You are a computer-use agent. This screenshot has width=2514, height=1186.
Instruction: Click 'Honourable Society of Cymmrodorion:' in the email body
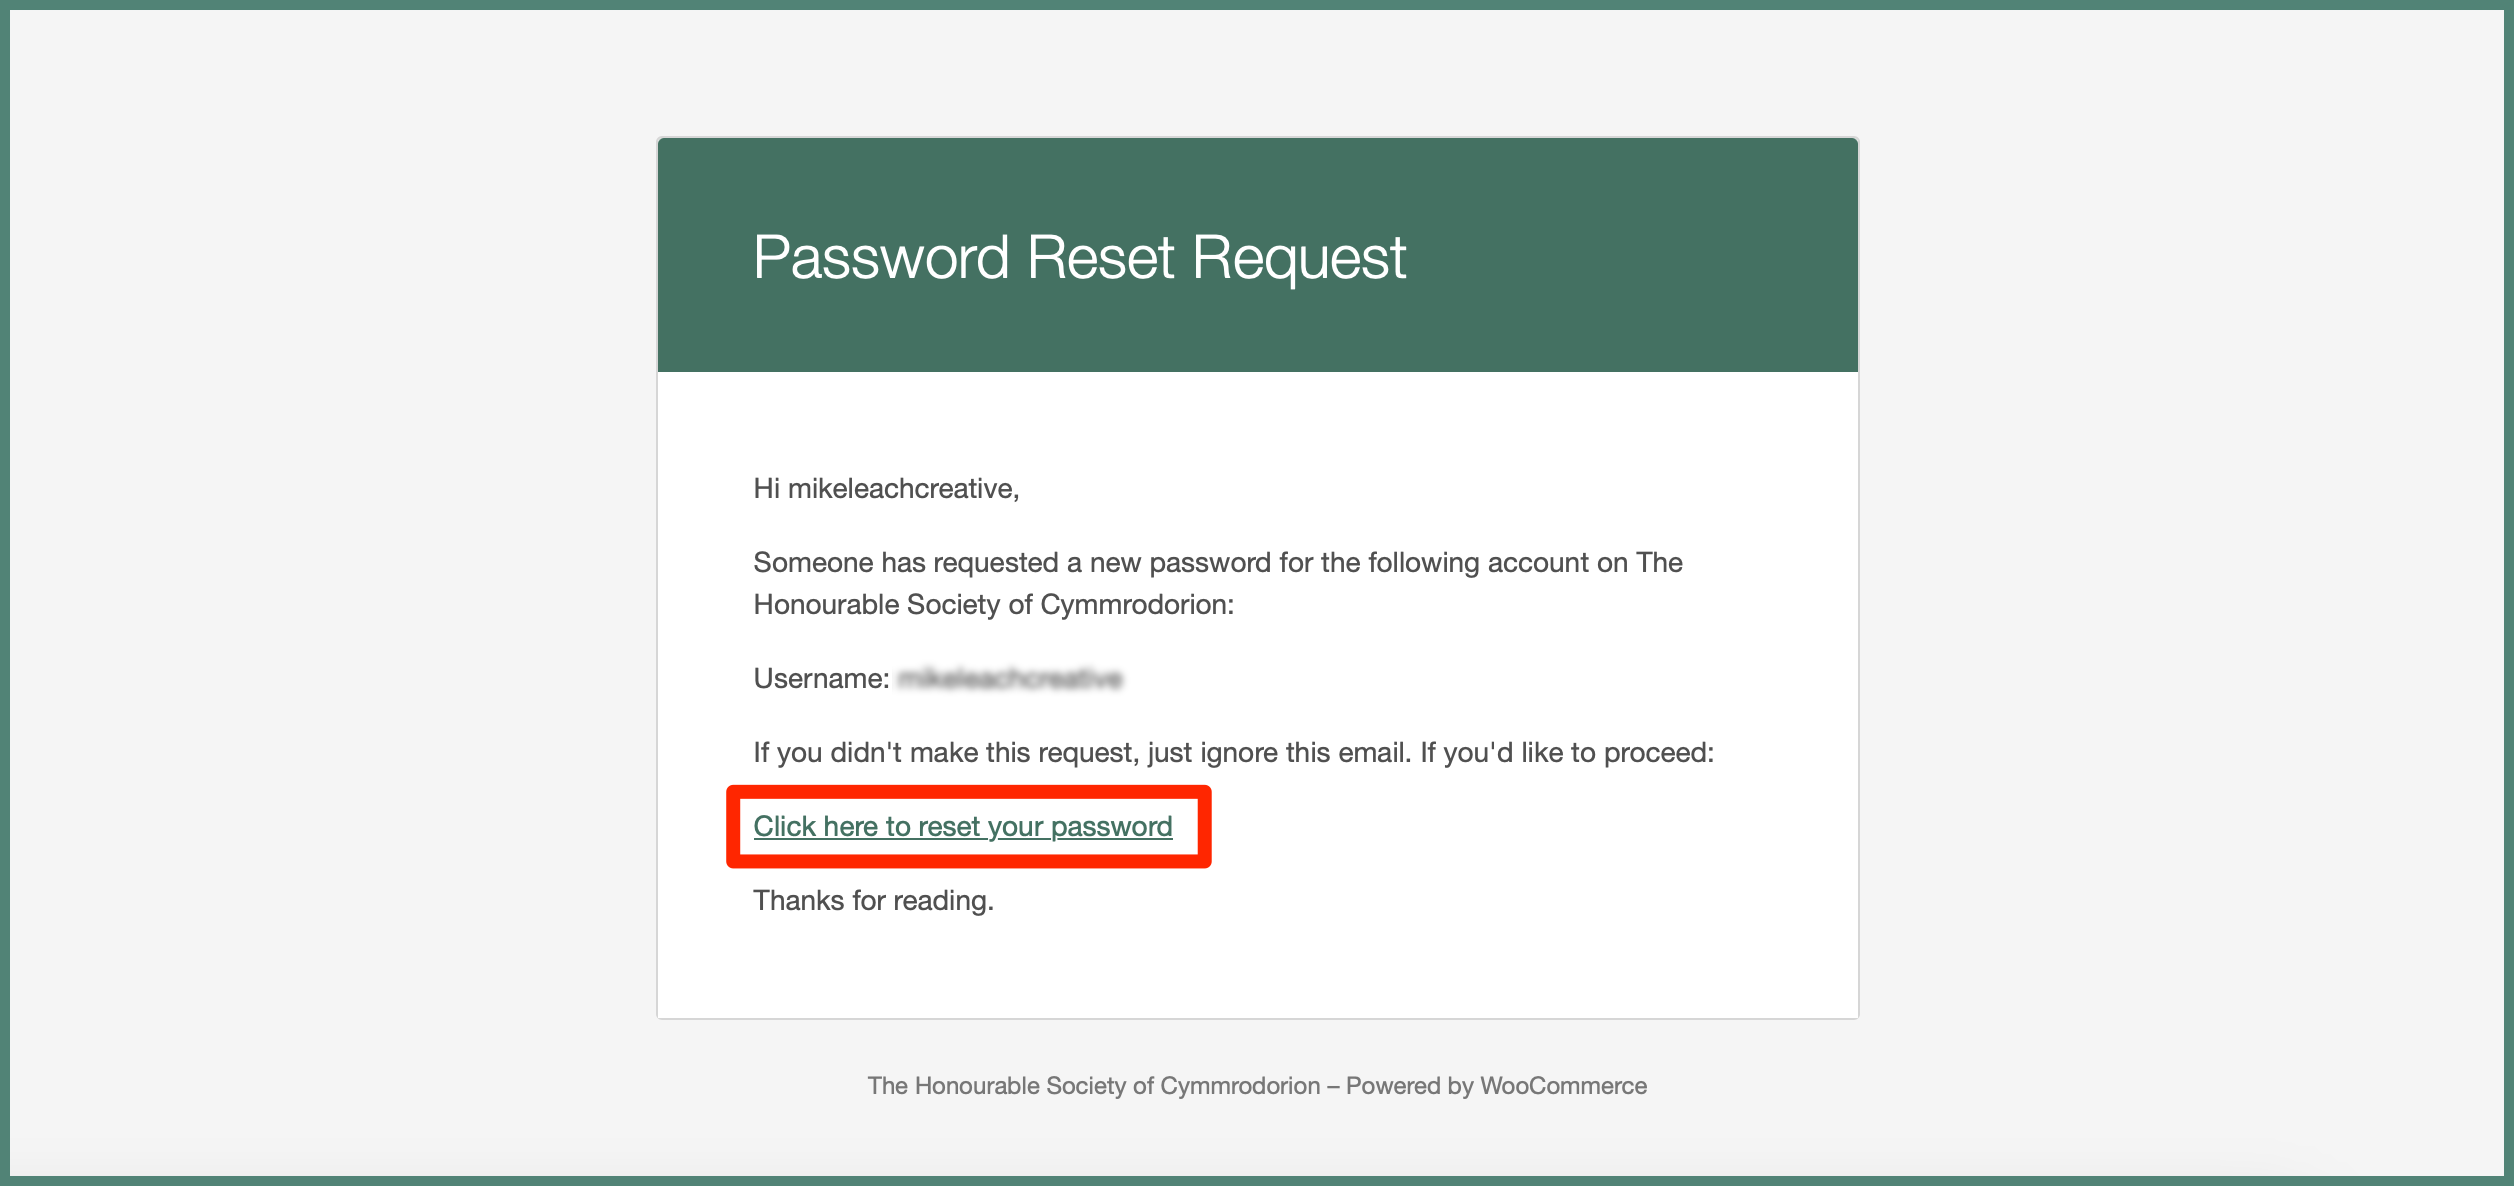click(x=993, y=605)
